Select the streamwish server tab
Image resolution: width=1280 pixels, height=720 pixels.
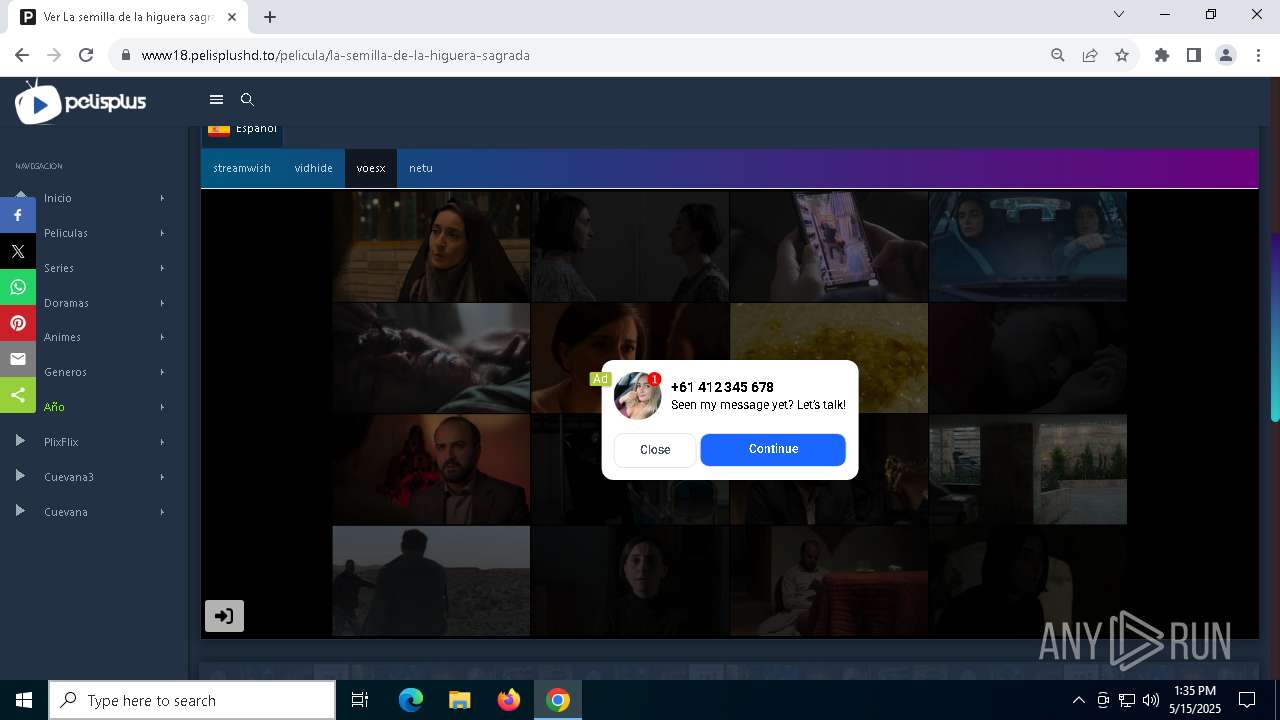(242, 168)
